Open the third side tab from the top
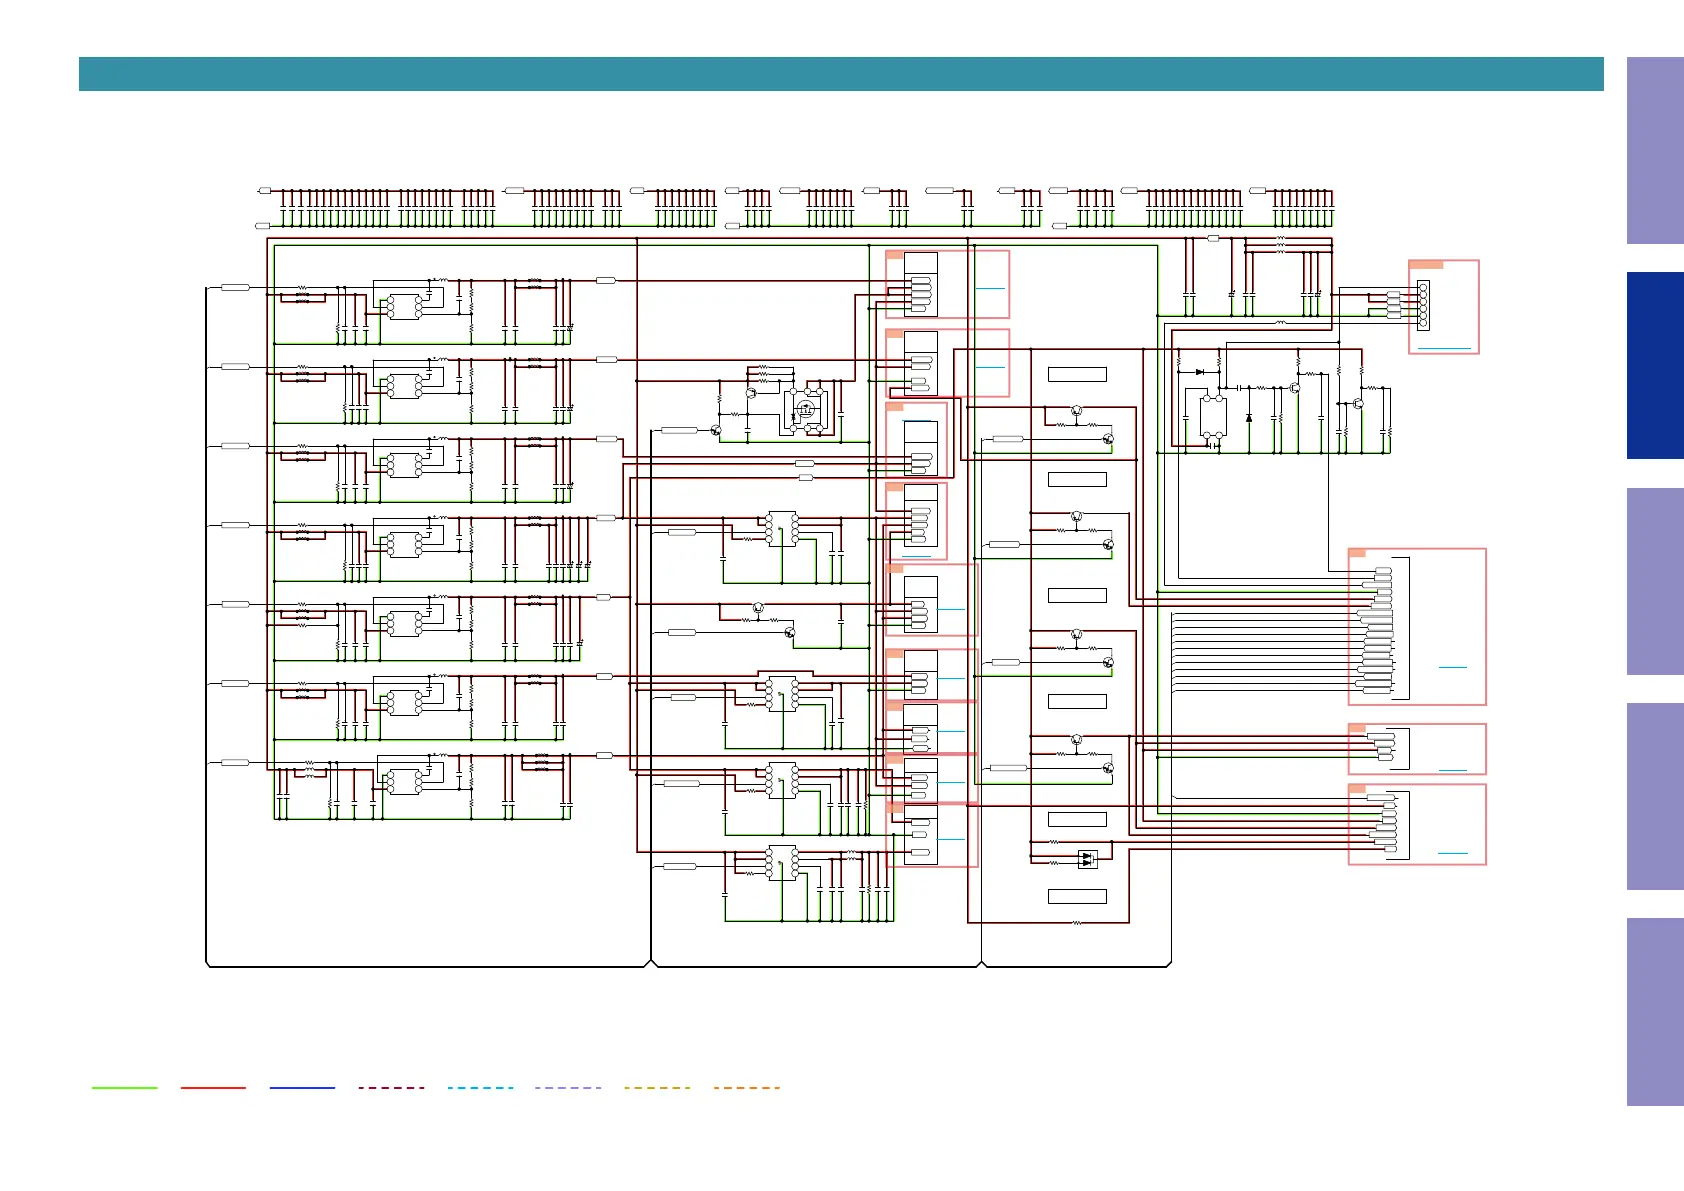Viewport: 1684px width, 1191px height. [1654, 581]
